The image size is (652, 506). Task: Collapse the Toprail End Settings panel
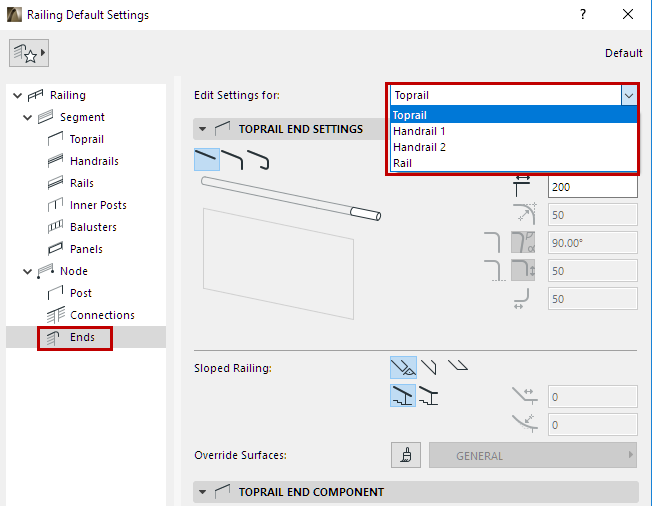click(x=204, y=129)
